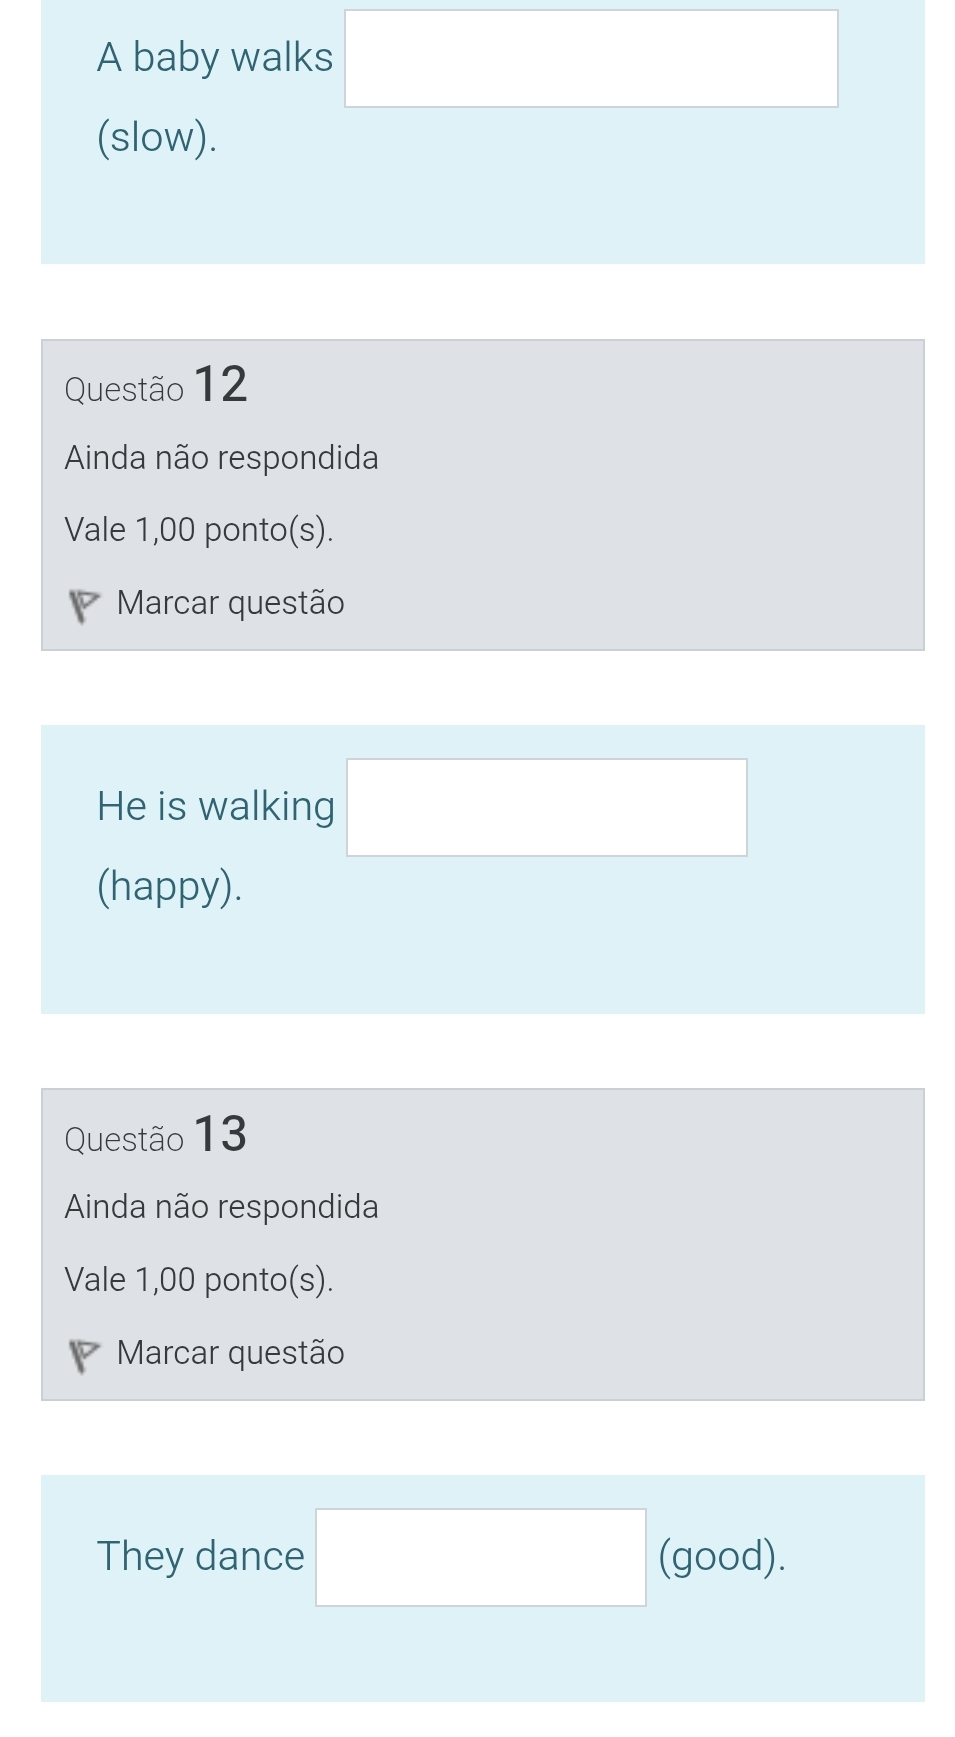
Task: Click the '(happy).' hint text
Action: pos(170,887)
